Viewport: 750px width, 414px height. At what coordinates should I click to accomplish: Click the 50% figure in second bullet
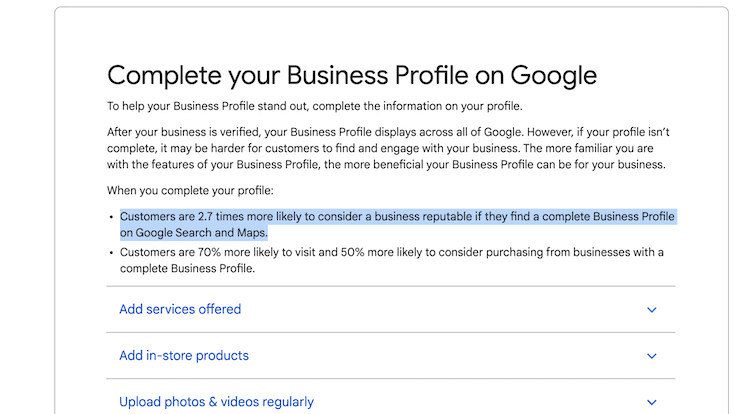point(352,252)
